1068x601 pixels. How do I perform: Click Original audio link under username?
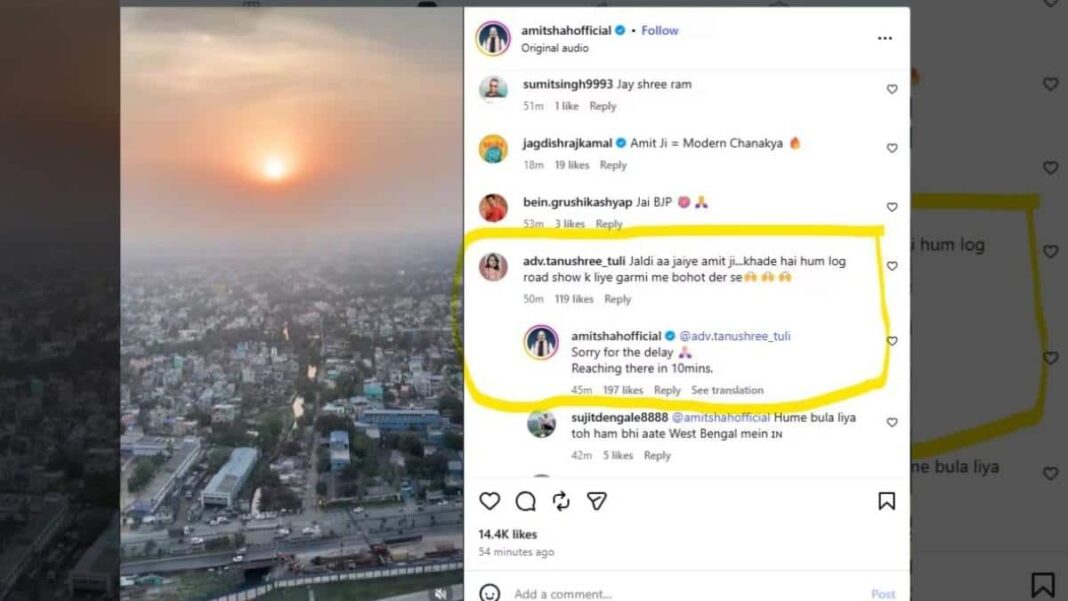click(555, 48)
